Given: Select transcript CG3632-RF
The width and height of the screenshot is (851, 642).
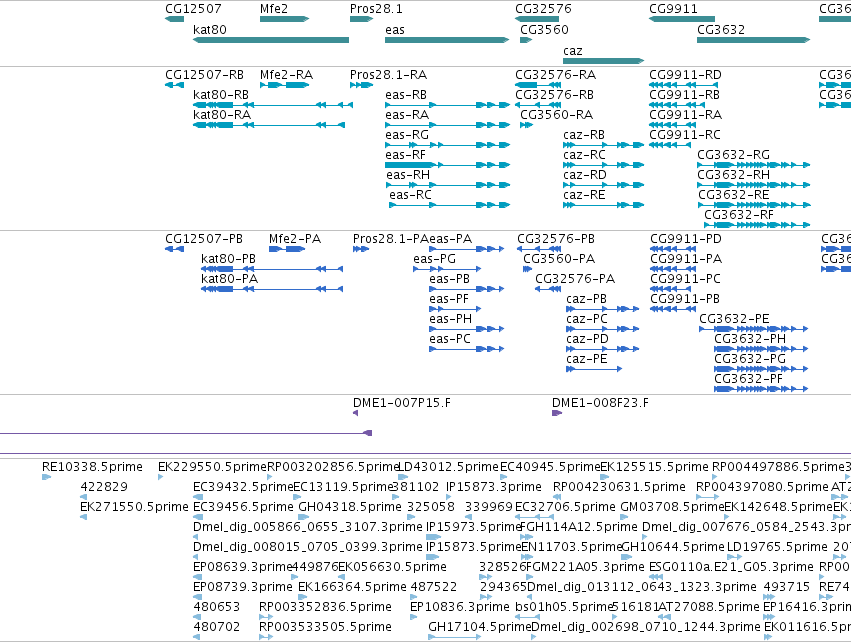Looking at the screenshot, I should [x=739, y=215].
